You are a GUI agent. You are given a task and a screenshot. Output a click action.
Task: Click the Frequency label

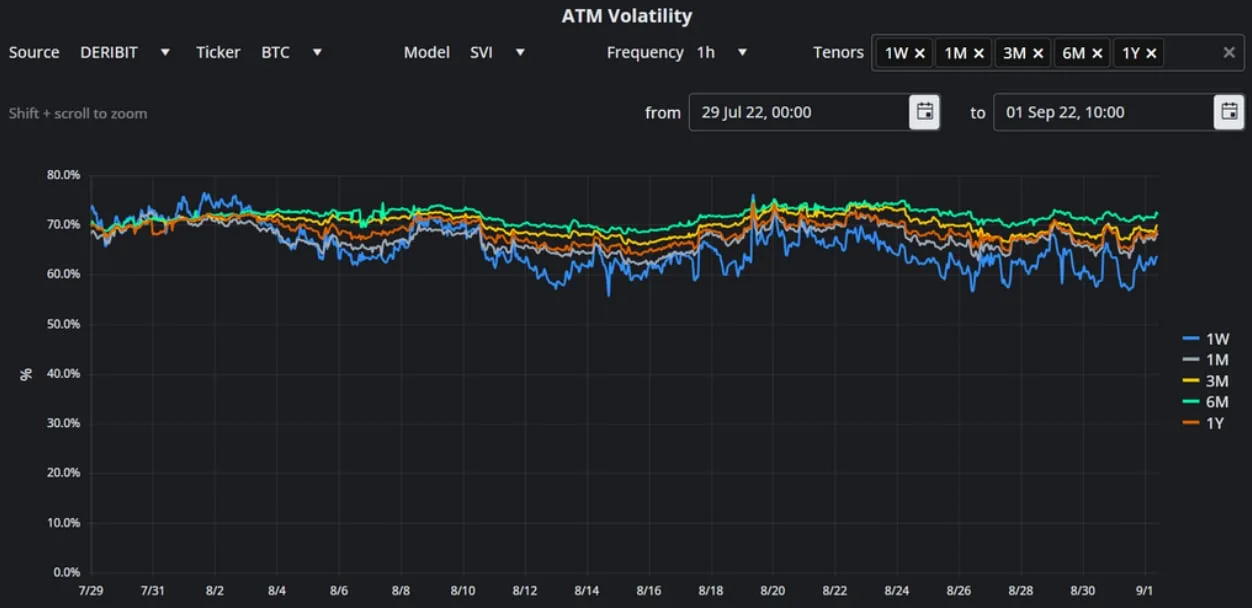tap(645, 52)
